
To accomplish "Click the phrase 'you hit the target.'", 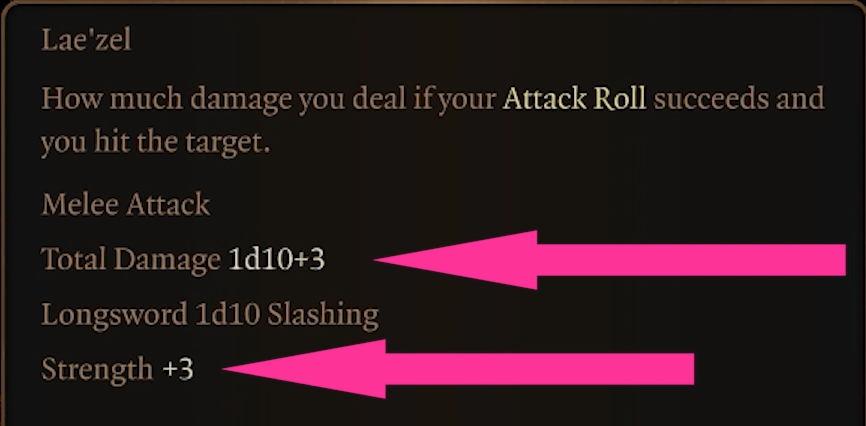I will (155, 143).
